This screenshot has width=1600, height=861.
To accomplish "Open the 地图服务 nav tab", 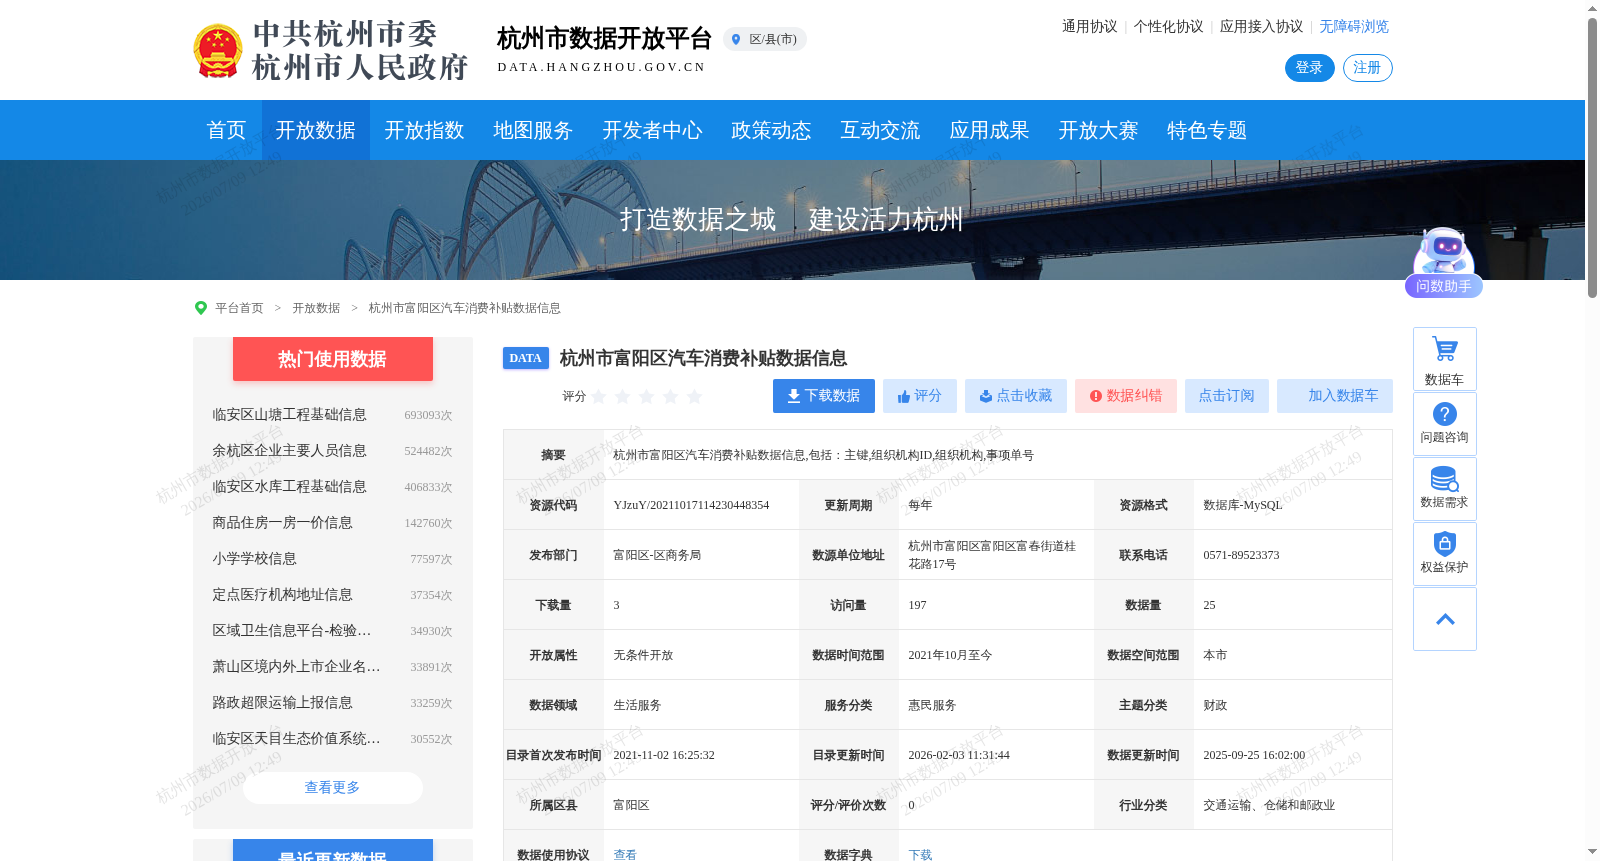I will click(x=533, y=130).
